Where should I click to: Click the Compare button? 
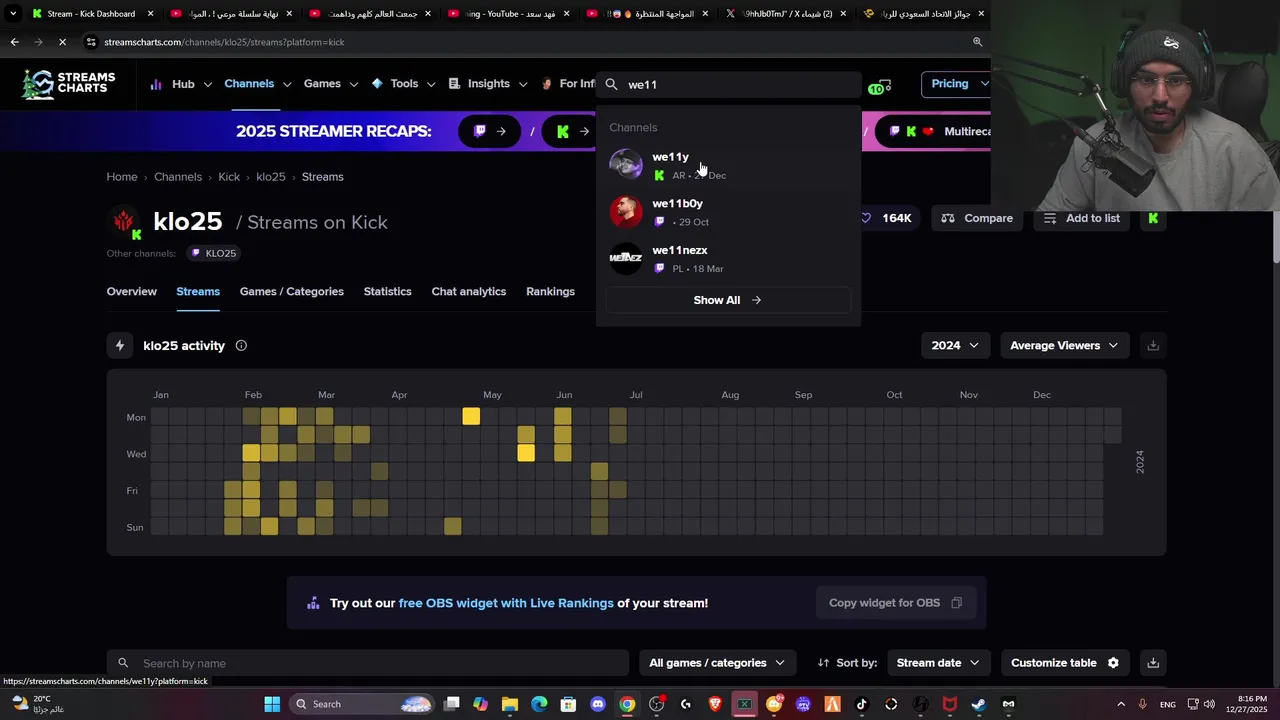tap(977, 218)
